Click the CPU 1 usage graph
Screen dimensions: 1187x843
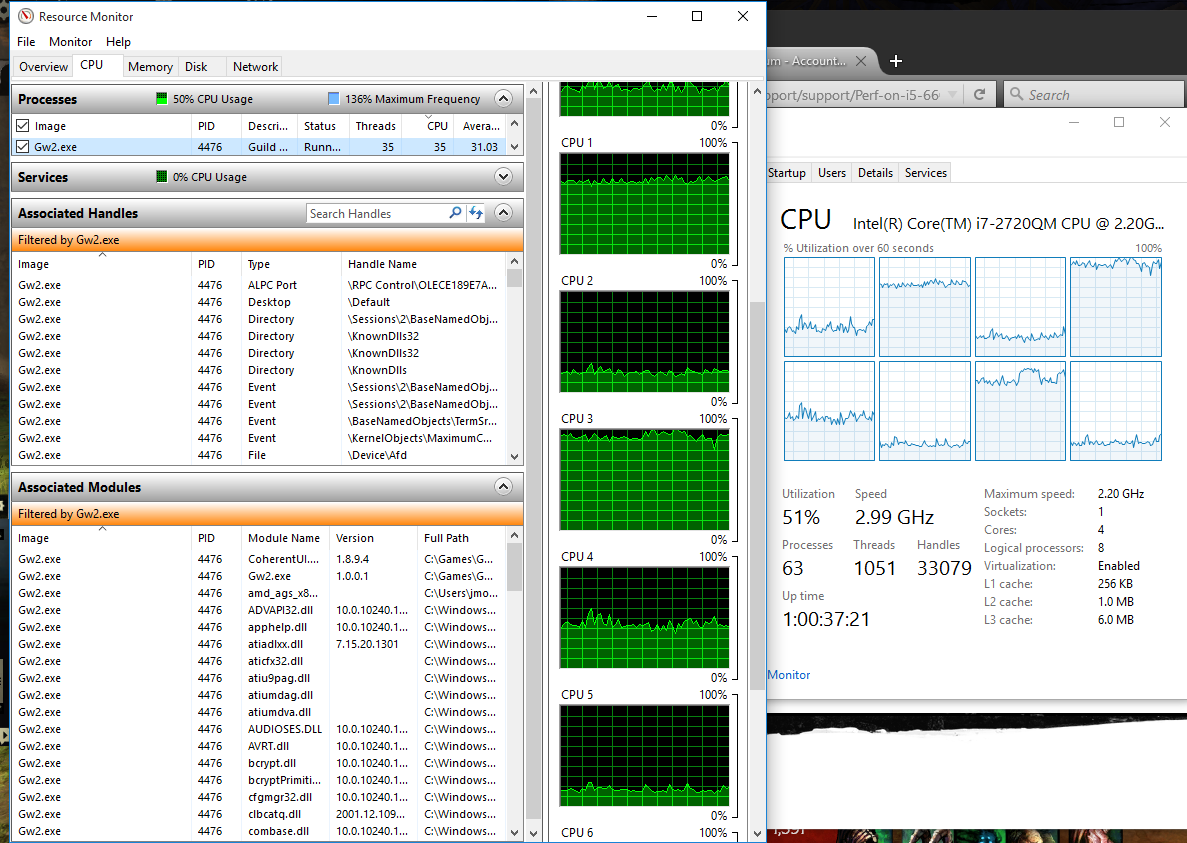(x=644, y=204)
